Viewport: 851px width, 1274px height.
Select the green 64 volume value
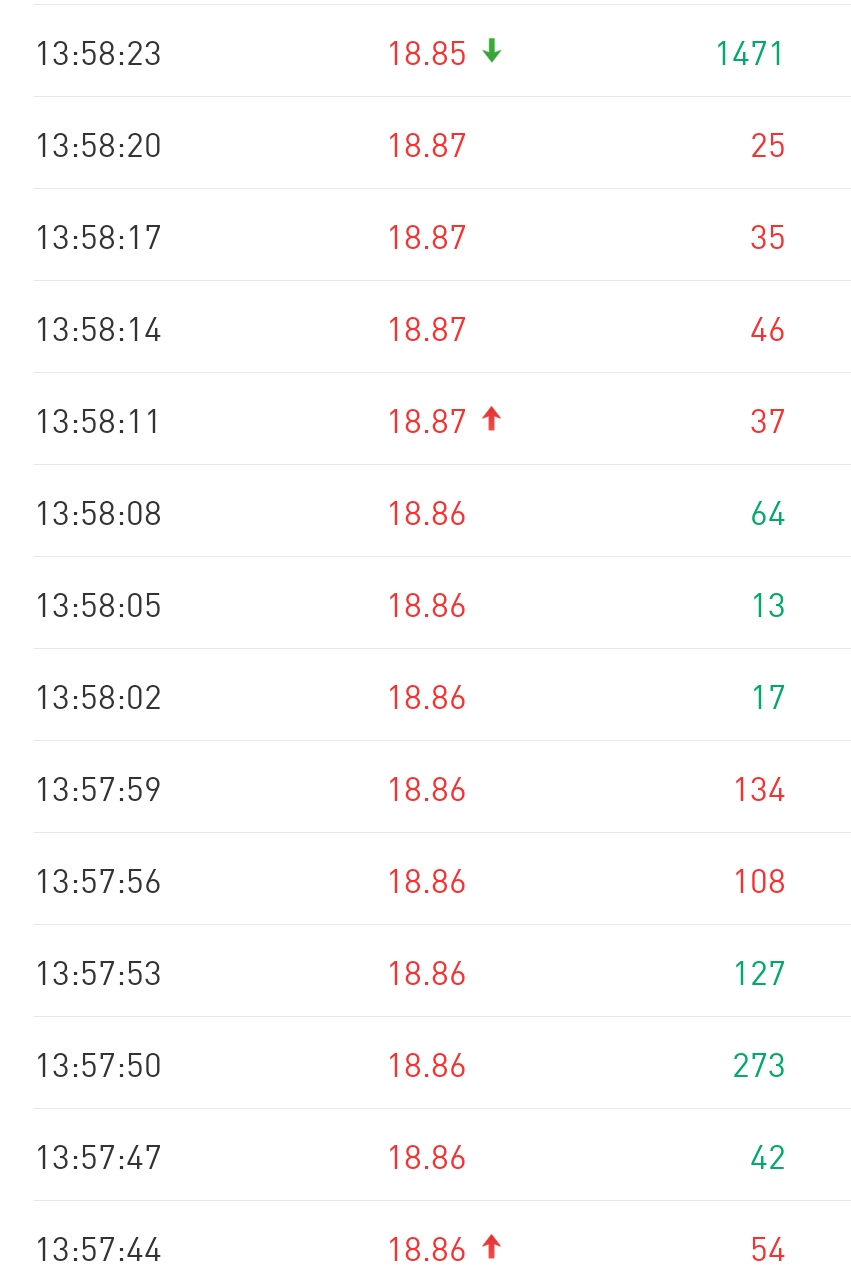tap(768, 514)
